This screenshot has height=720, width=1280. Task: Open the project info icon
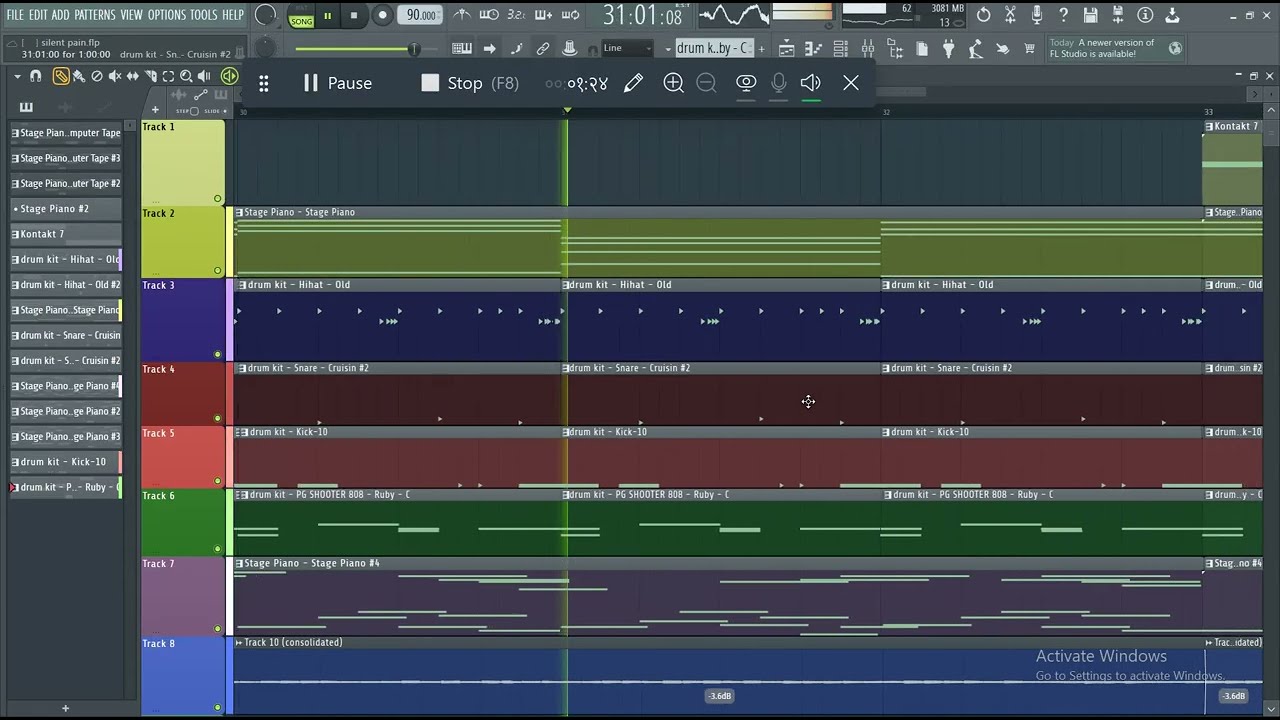click(x=1145, y=15)
